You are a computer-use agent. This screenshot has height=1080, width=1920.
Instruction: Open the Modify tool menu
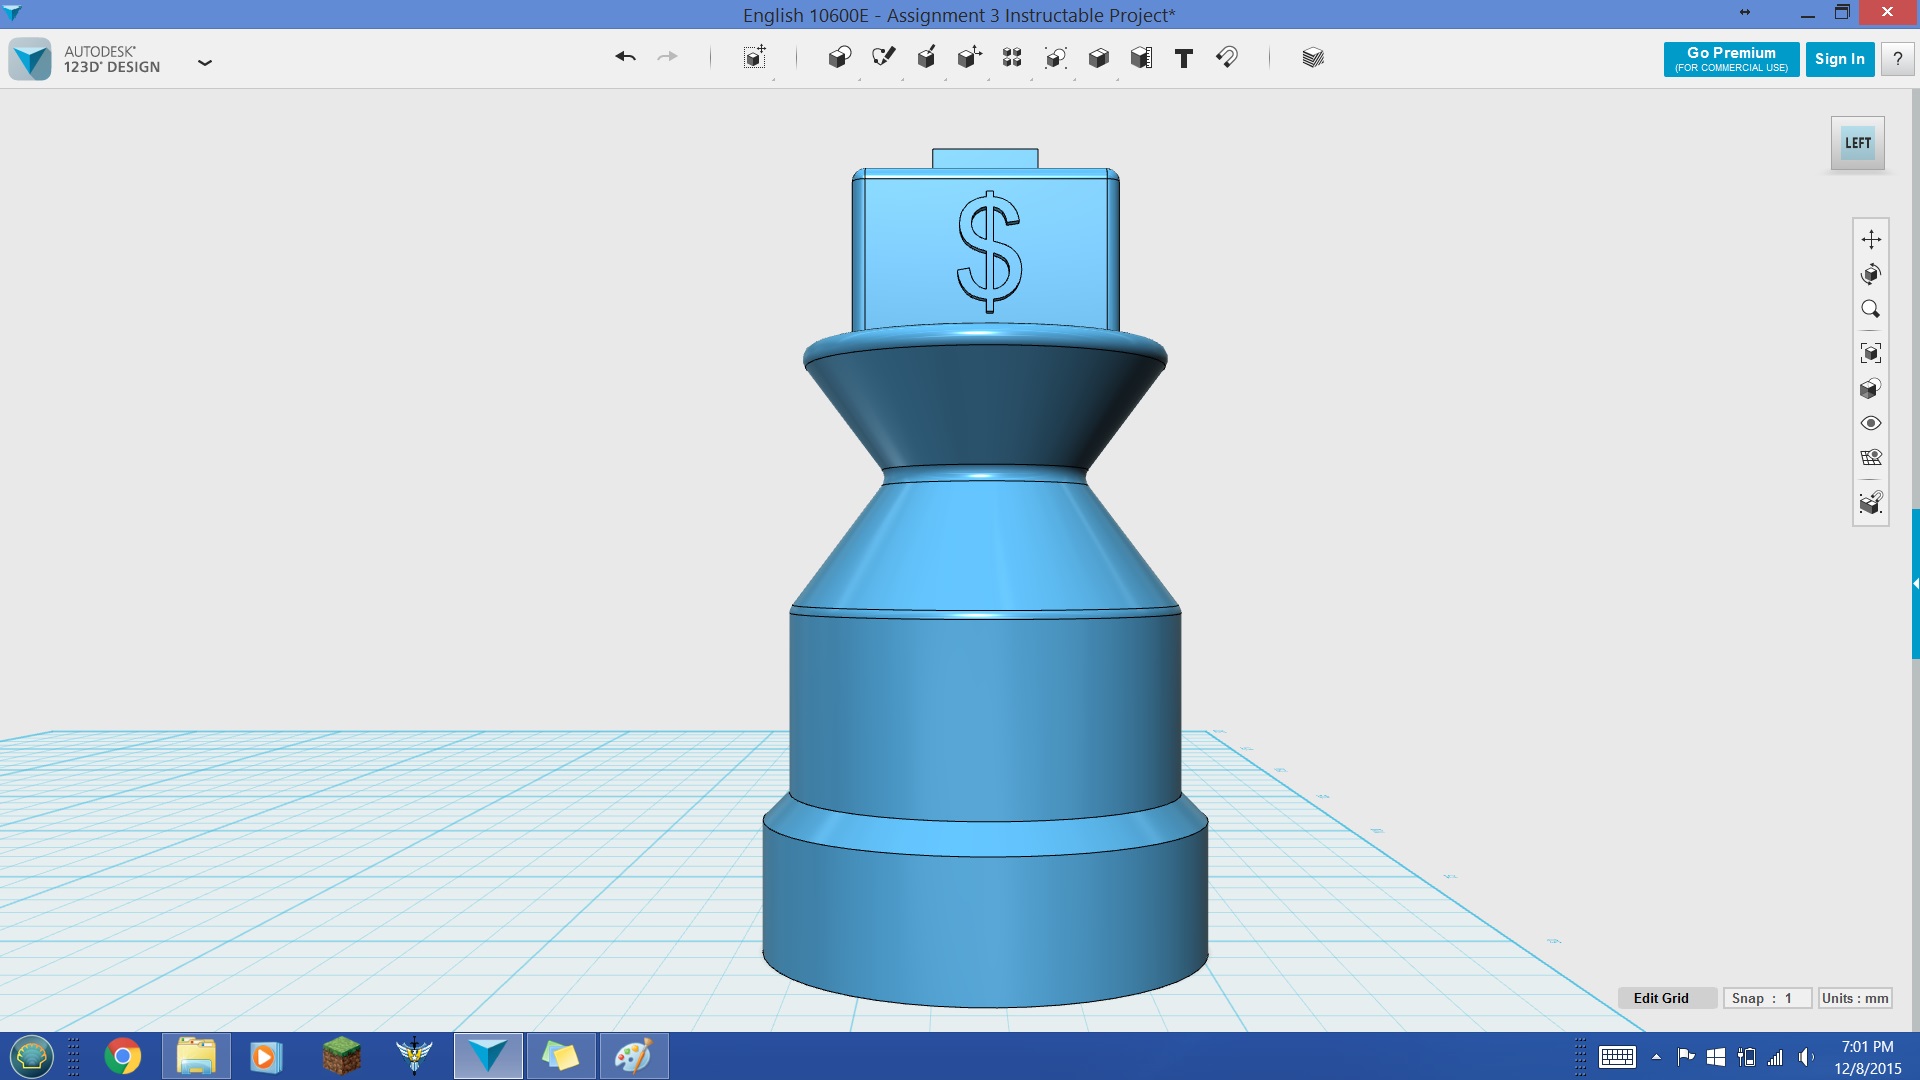[969, 57]
